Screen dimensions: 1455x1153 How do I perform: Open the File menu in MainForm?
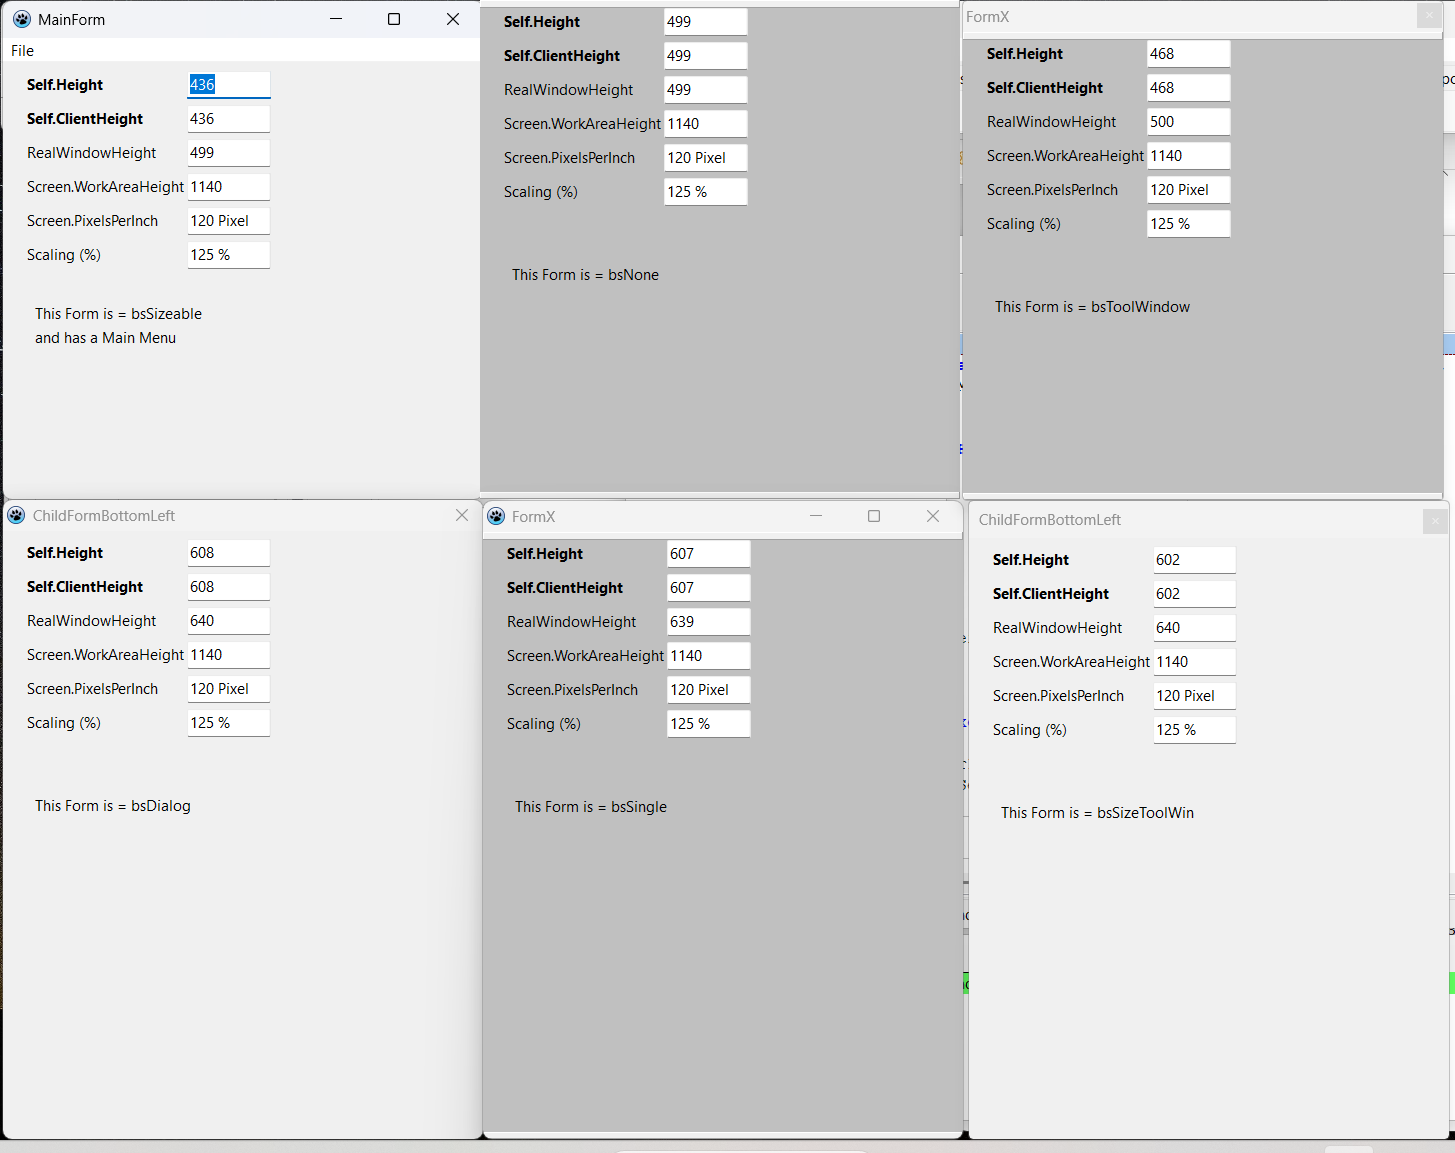[x=22, y=51]
